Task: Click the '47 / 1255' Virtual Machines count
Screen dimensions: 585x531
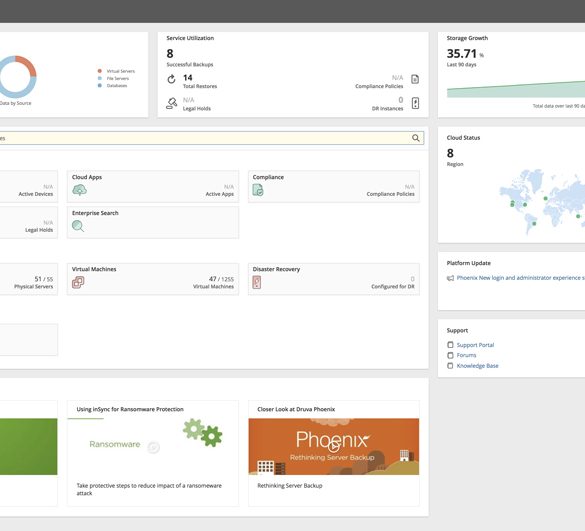Action: pyautogui.click(x=221, y=279)
